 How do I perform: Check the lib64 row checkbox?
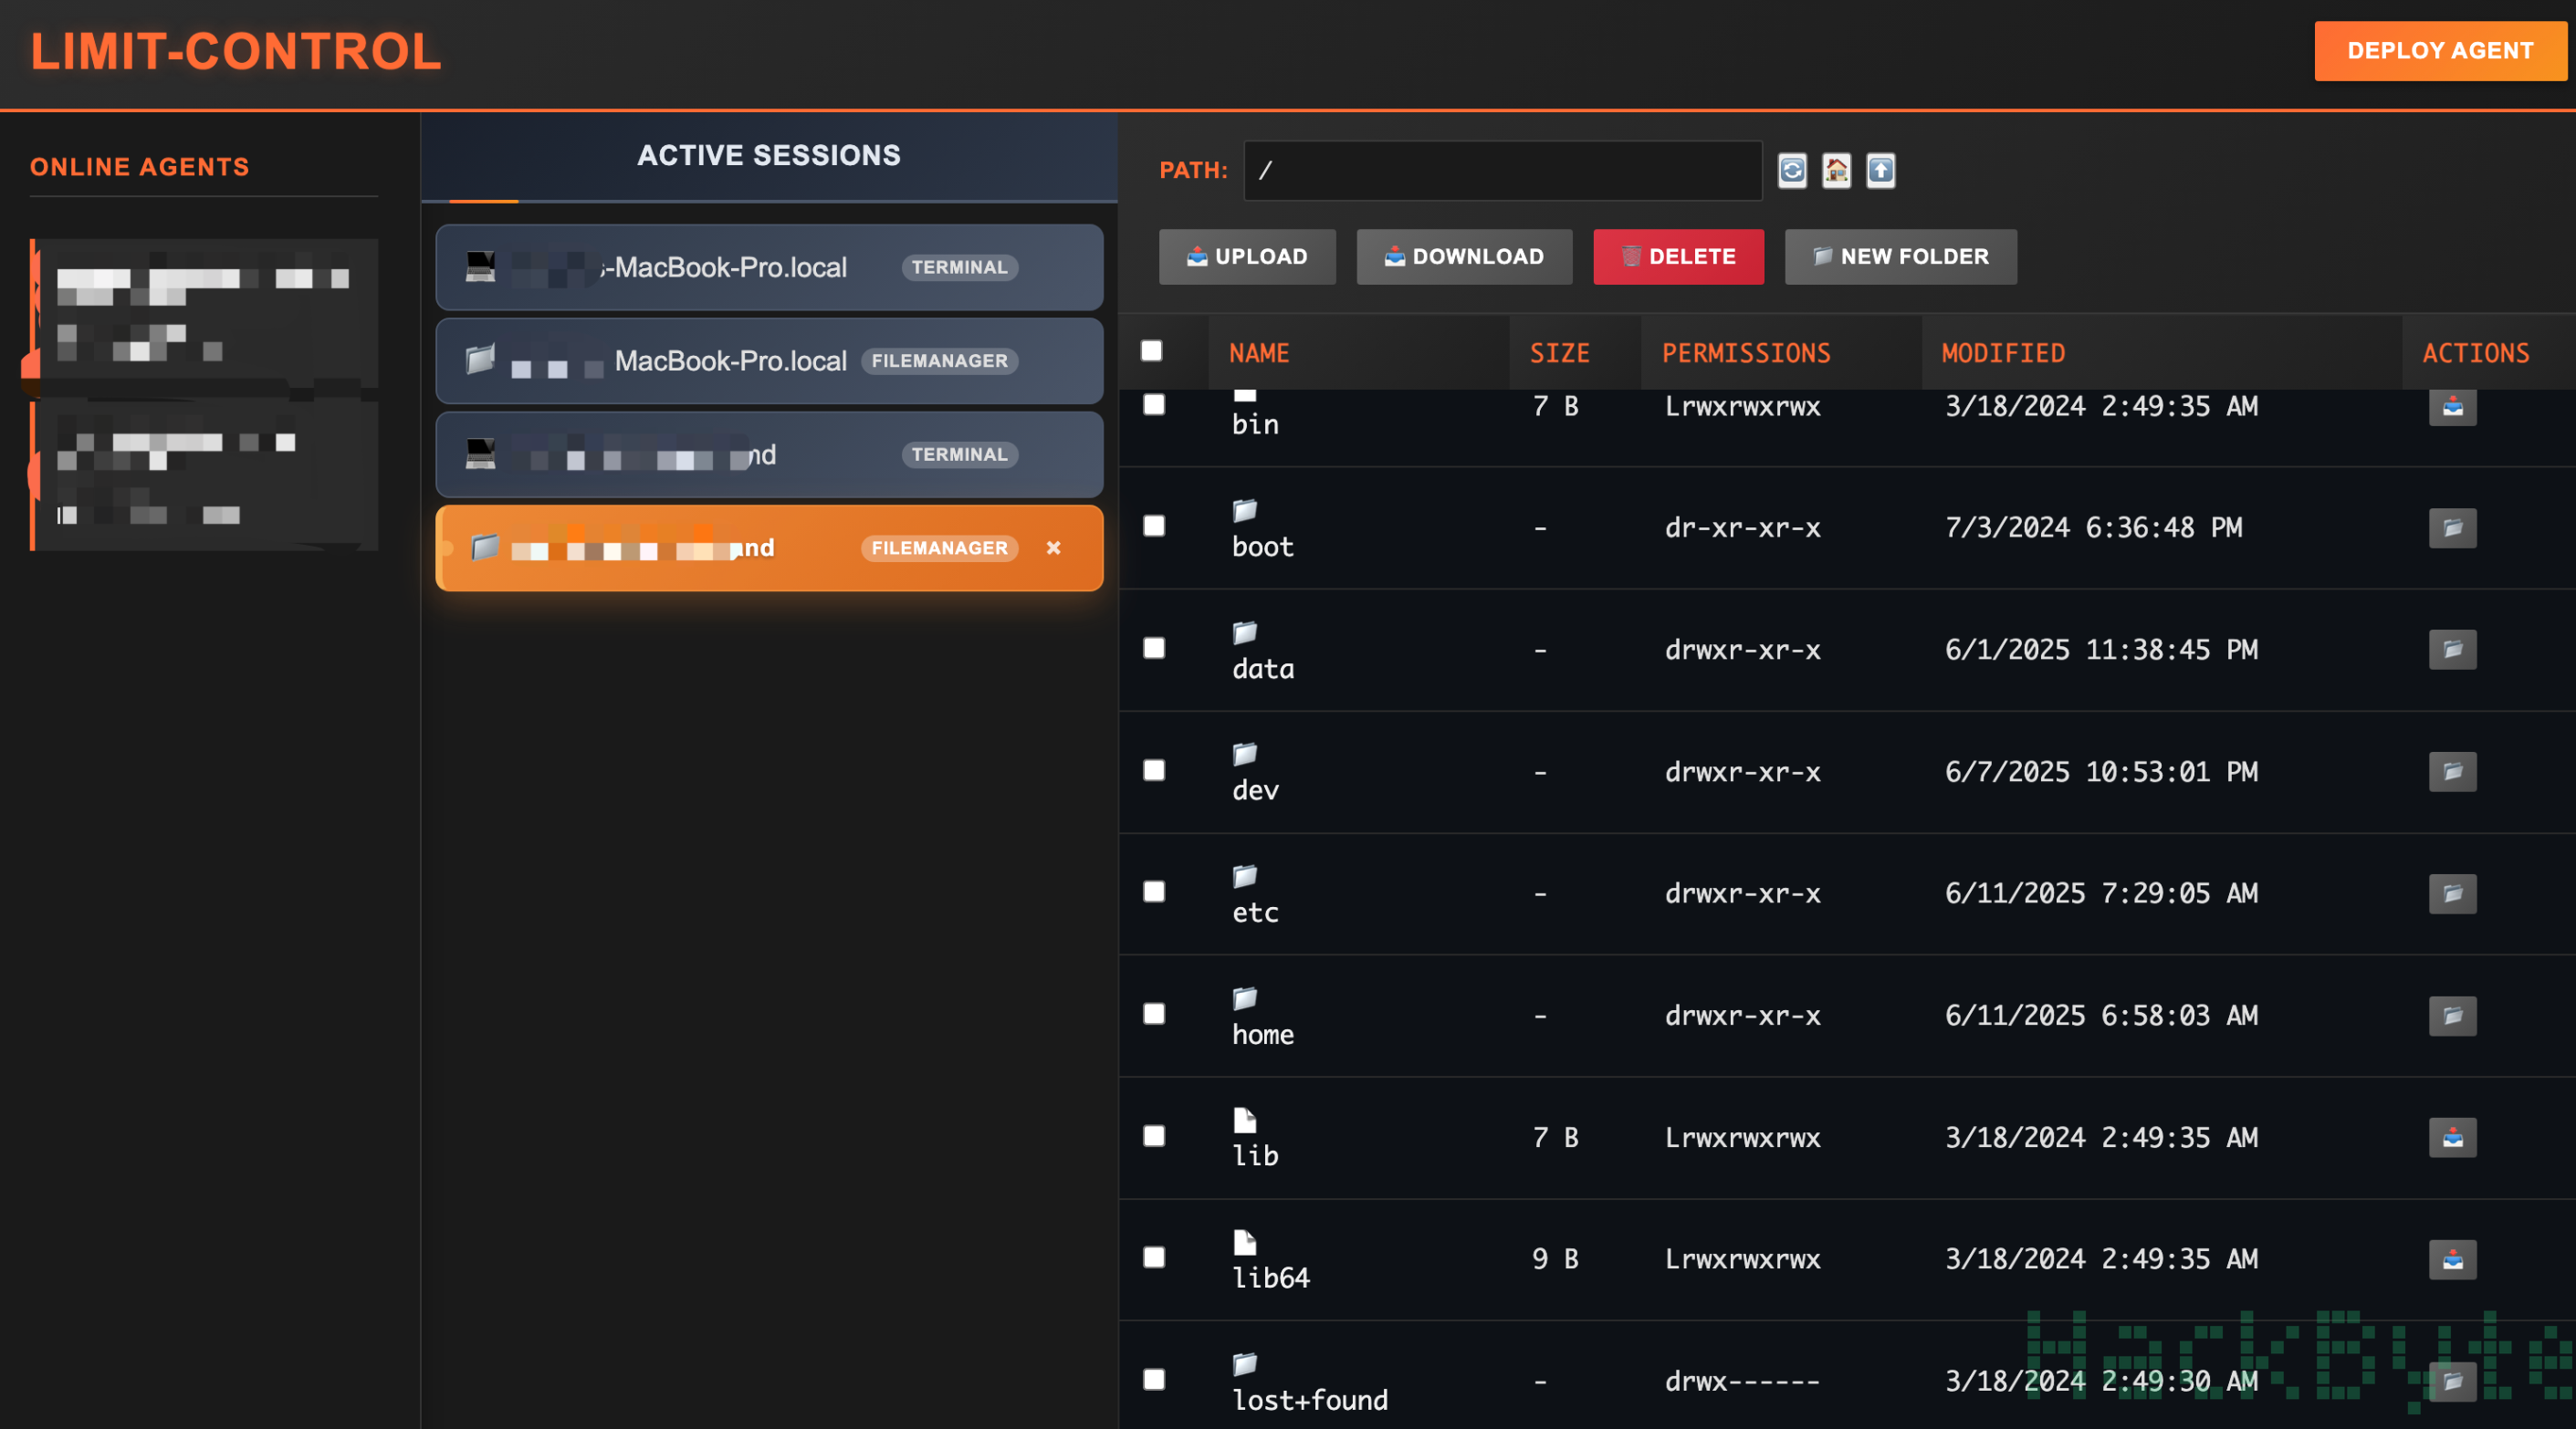tap(1154, 1258)
